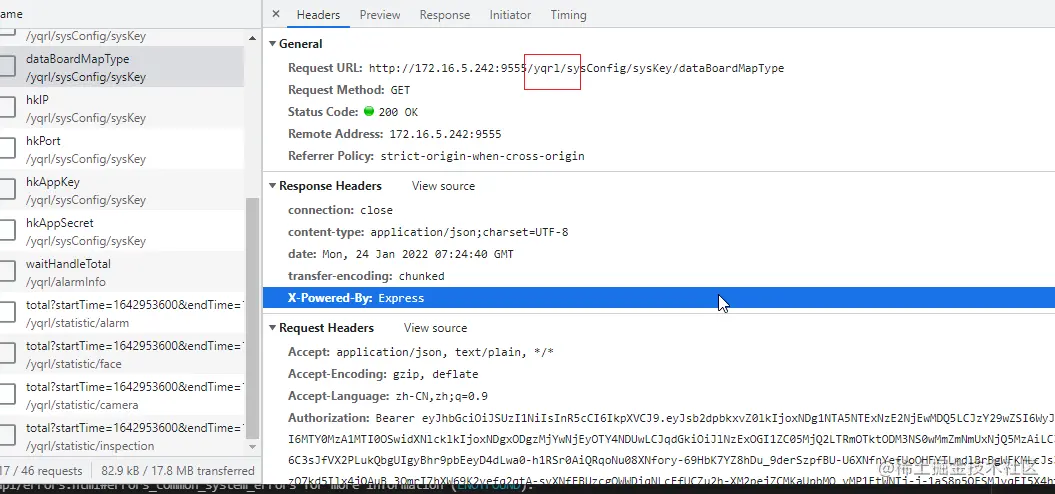Viewport: 1055px width, 494px height.
Task: Open the Timing tab
Action: click(x=569, y=15)
